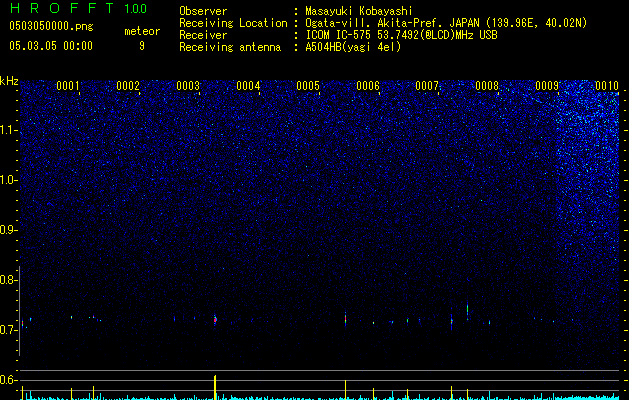629x400 pixels.
Task: Click time marker 0008
Action: (x=487, y=86)
